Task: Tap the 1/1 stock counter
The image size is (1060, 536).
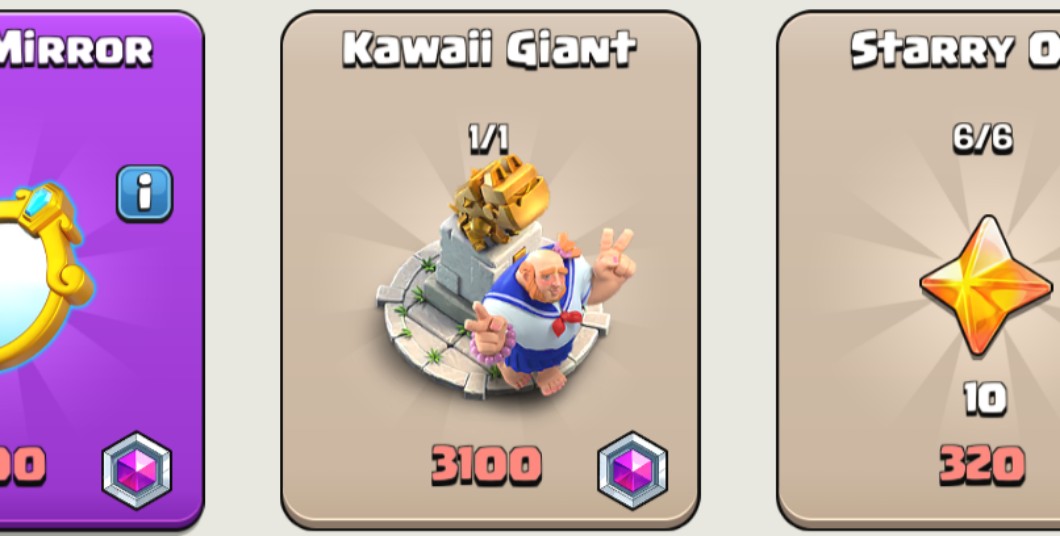Action: pyautogui.click(x=489, y=139)
